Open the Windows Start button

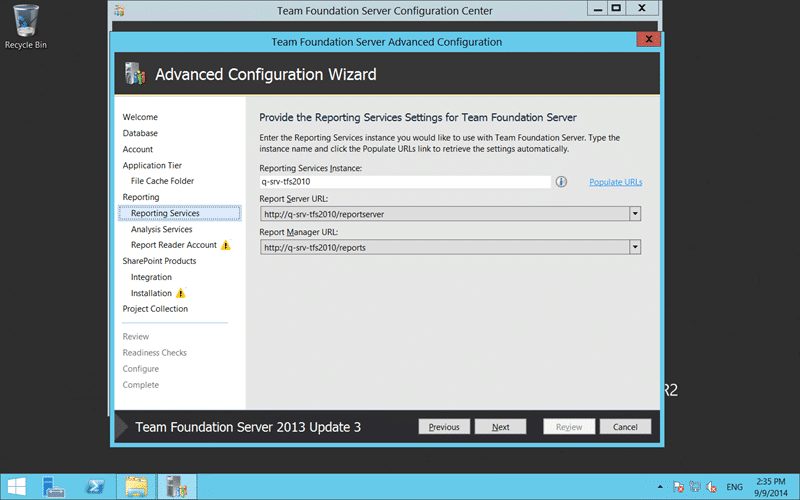pyautogui.click(x=16, y=487)
